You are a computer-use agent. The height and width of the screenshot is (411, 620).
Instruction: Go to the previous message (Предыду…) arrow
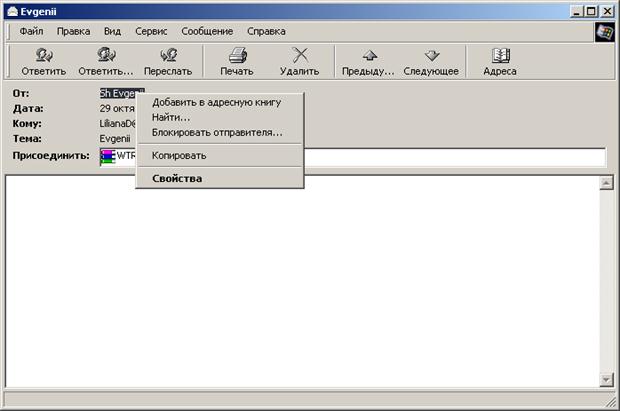370,55
